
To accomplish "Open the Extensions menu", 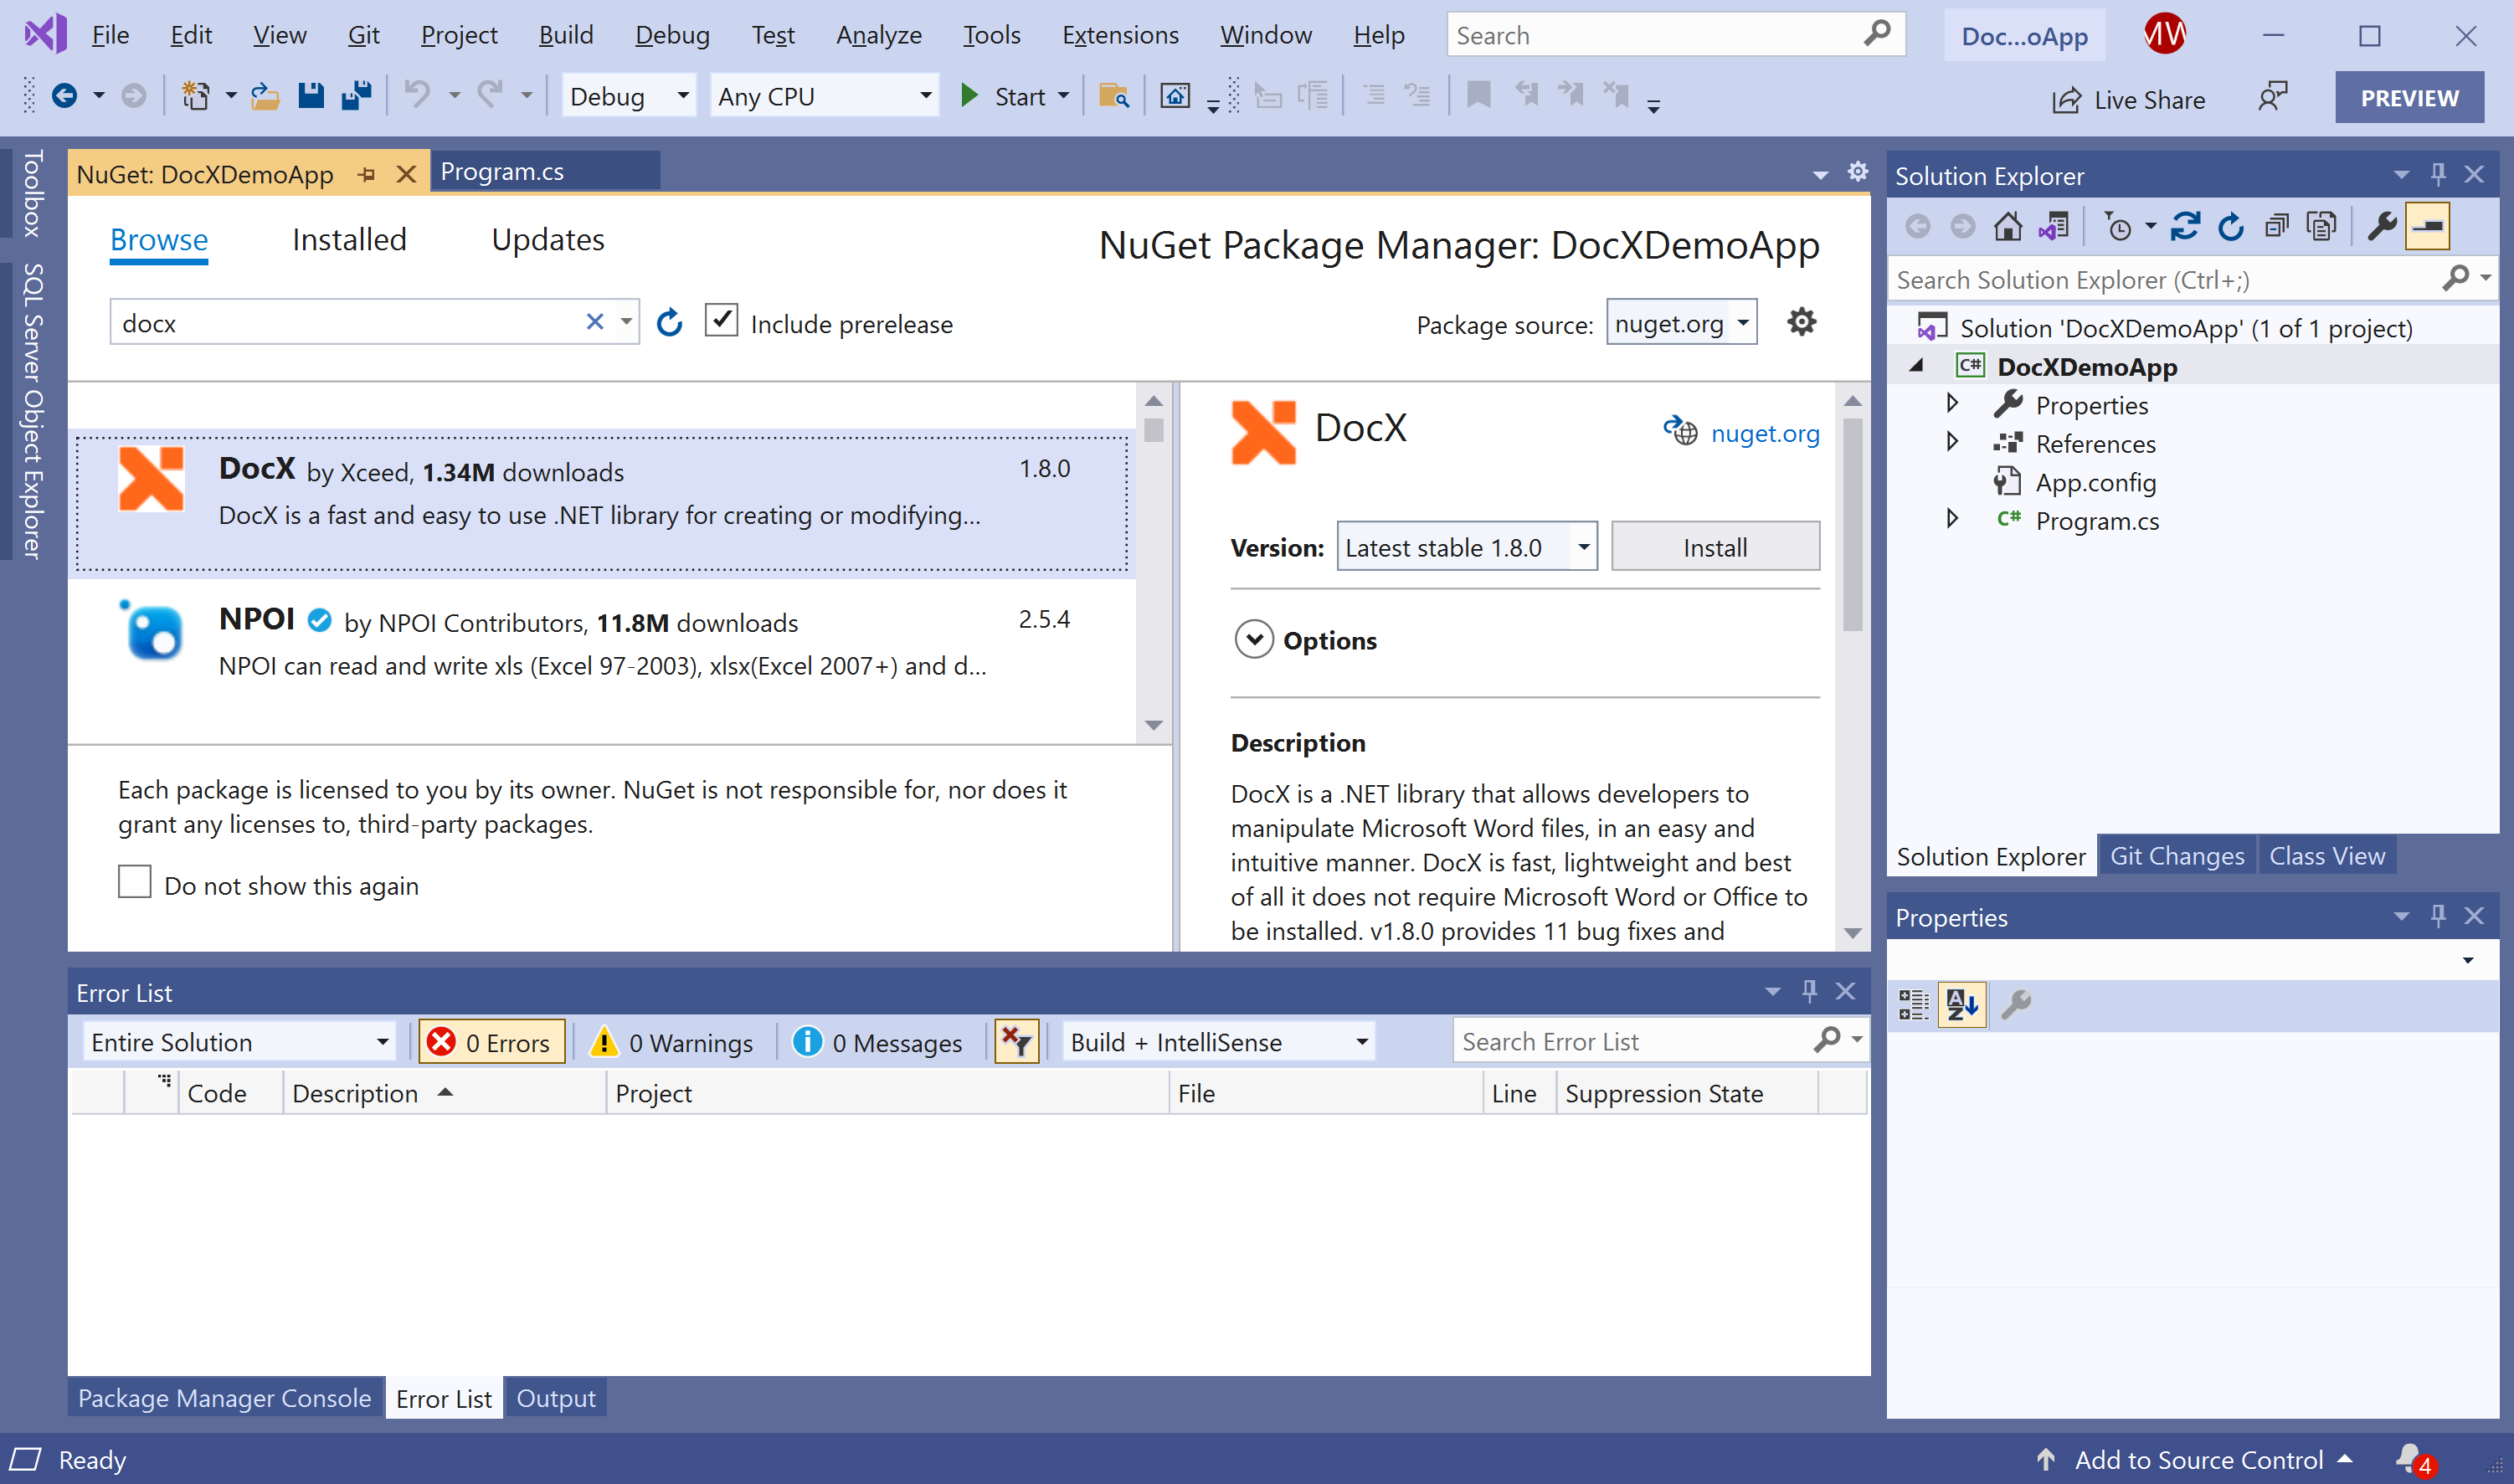I will click(1119, 35).
